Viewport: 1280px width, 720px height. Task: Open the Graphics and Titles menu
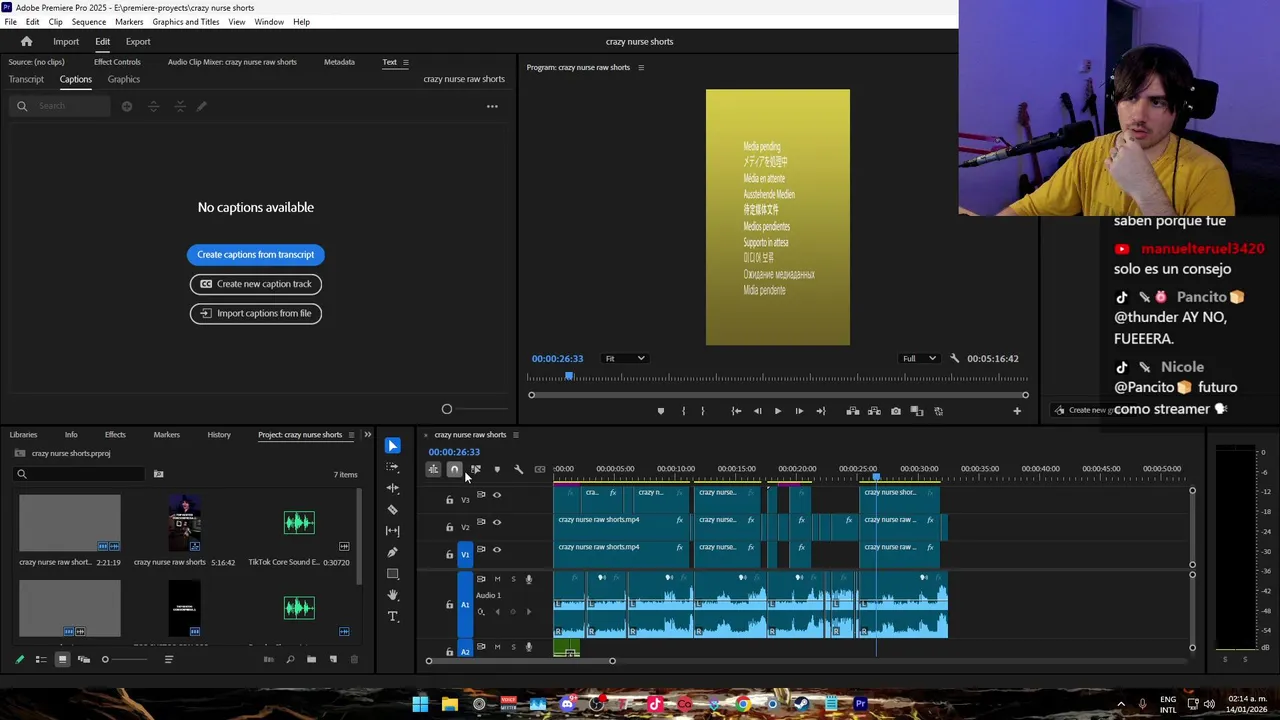[x=186, y=22]
